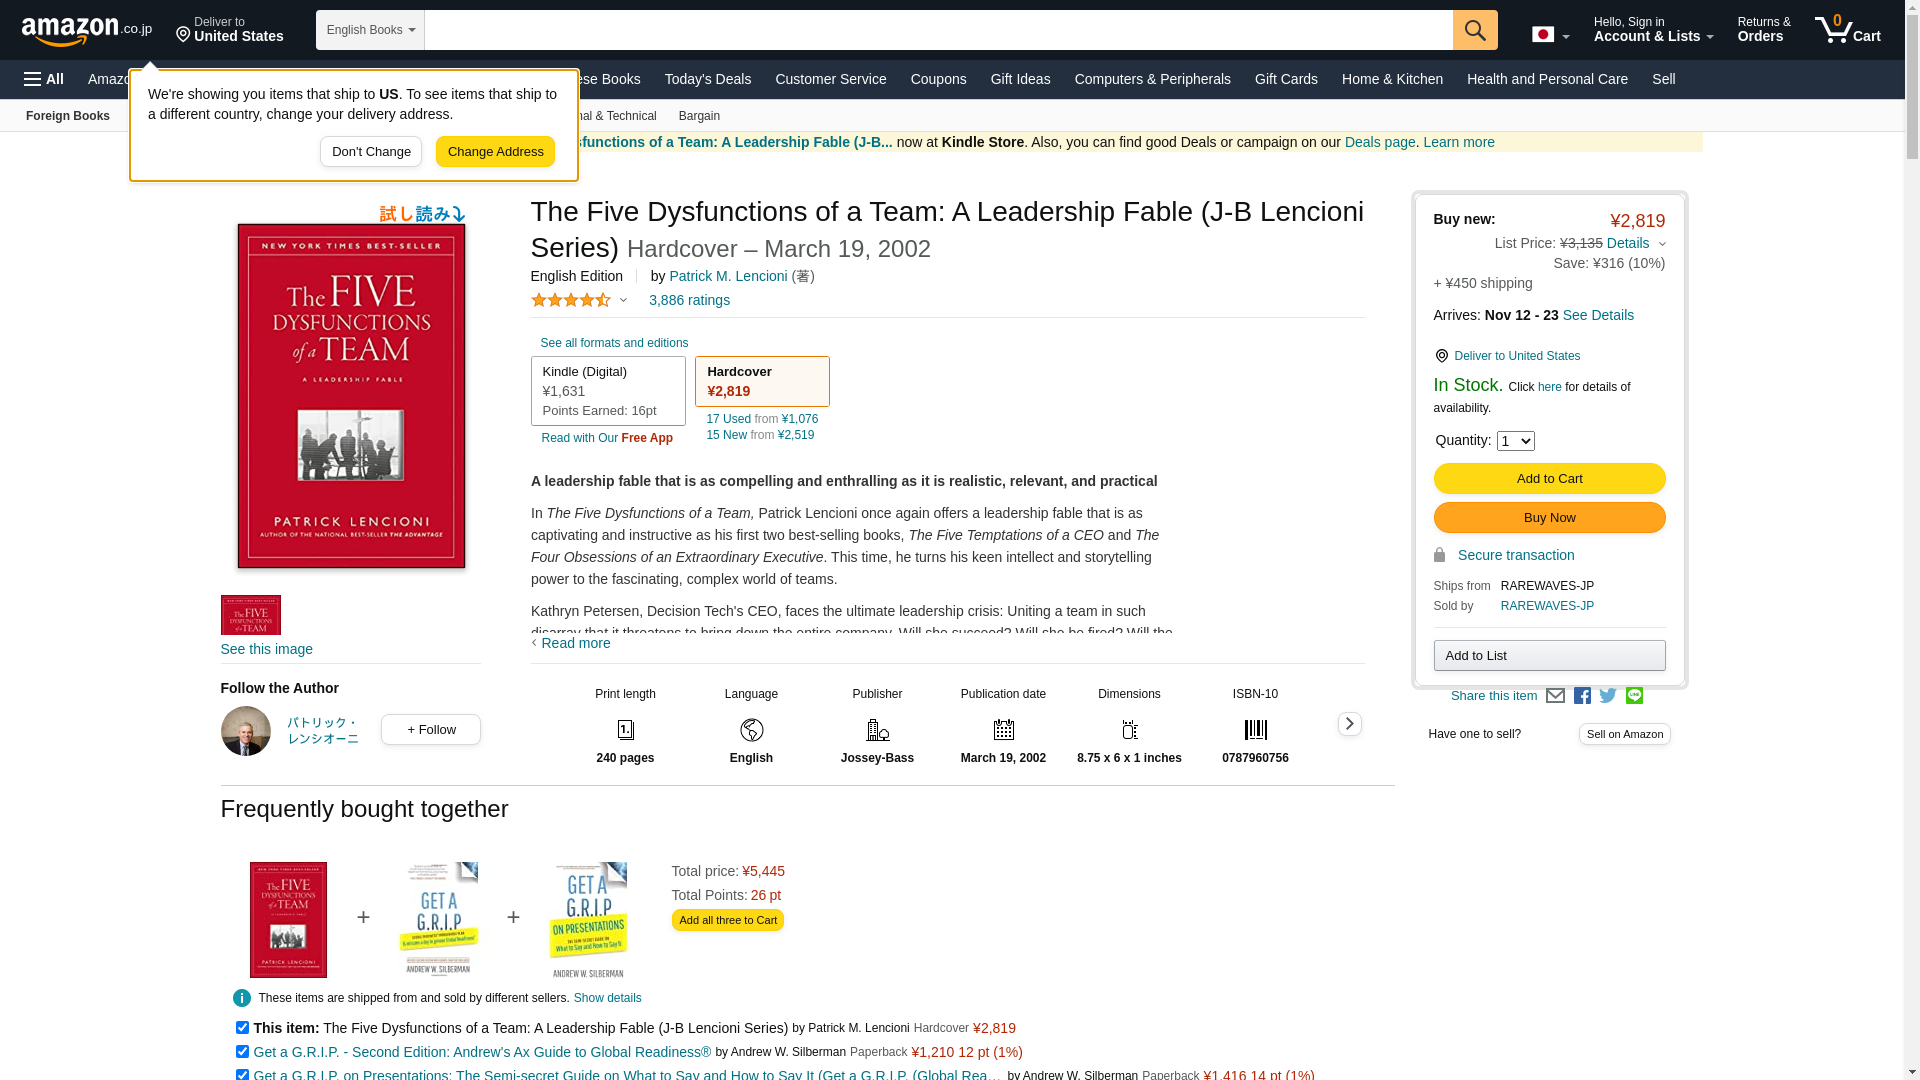Open the shopping cart icon
1920x1080 pixels.
1847,30
